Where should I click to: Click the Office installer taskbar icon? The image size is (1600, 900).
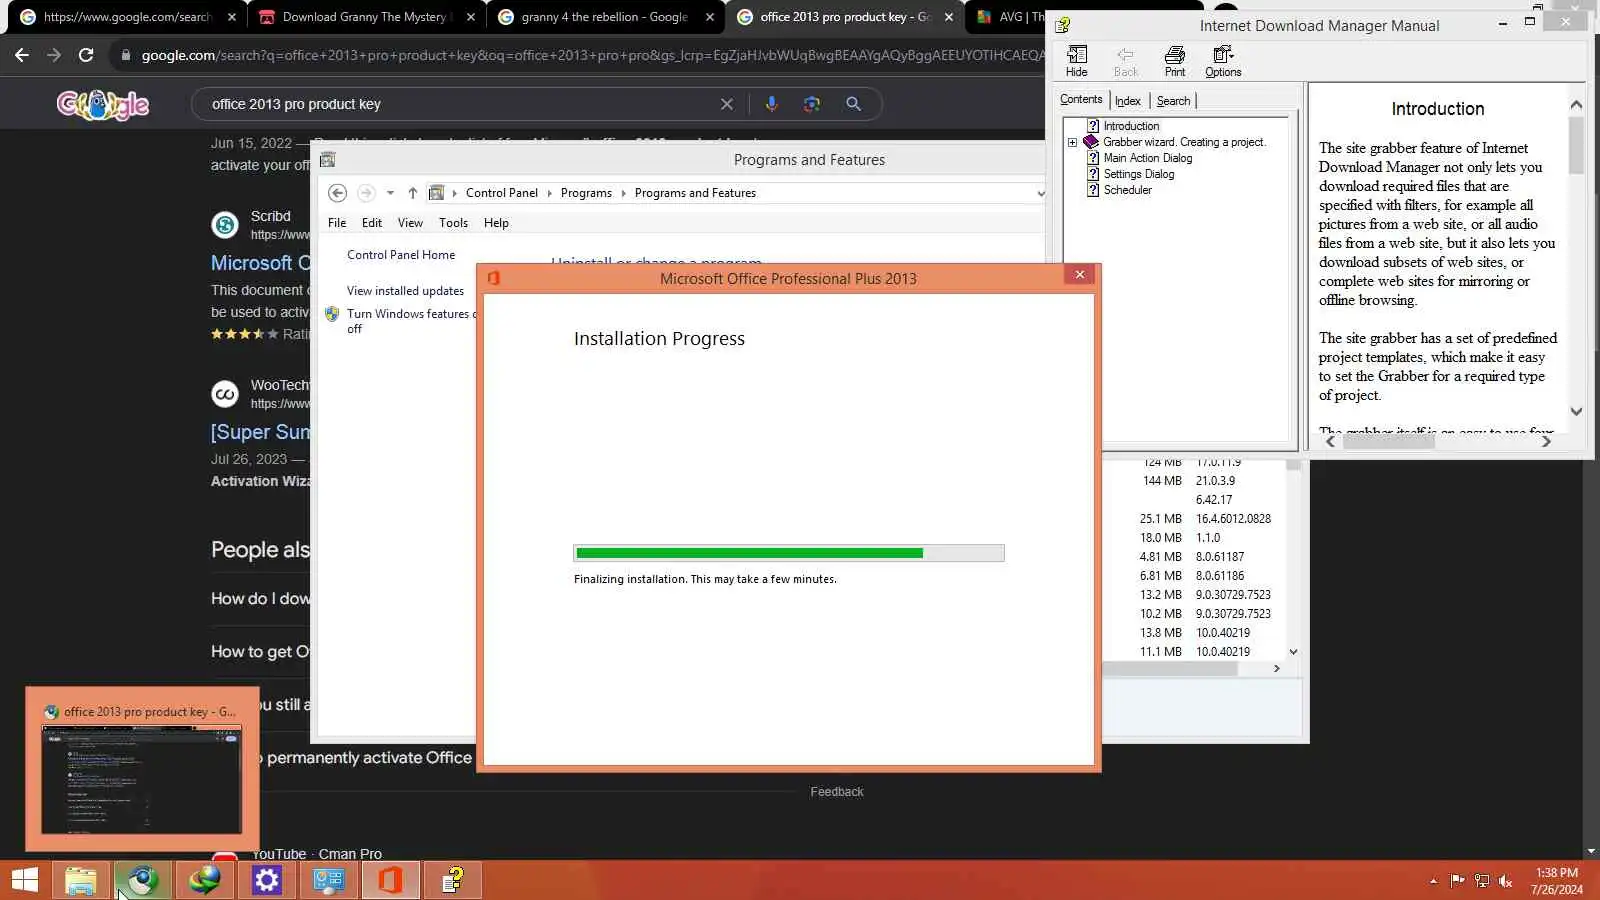pos(391,880)
